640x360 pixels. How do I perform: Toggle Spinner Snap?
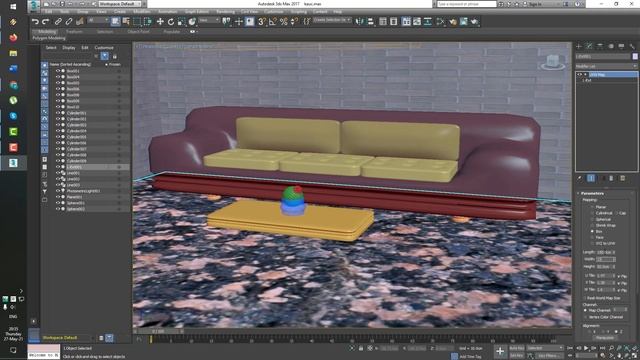[x=294, y=22]
